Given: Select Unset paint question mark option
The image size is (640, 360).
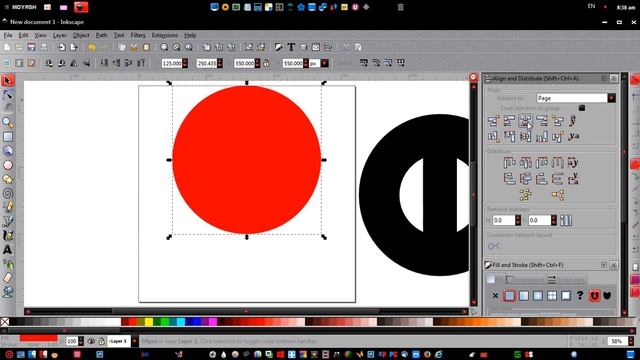Looking at the screenshot, I should [580, 296].
